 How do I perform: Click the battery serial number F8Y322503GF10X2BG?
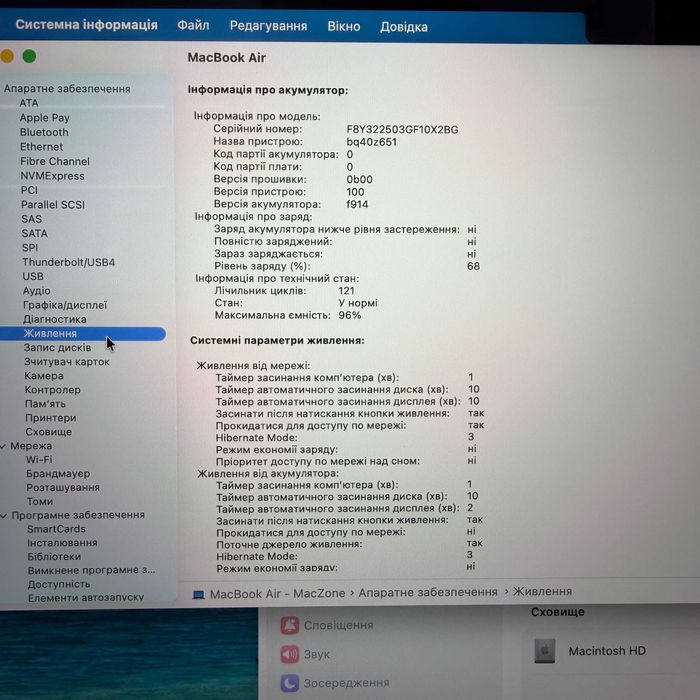(402, 130)
